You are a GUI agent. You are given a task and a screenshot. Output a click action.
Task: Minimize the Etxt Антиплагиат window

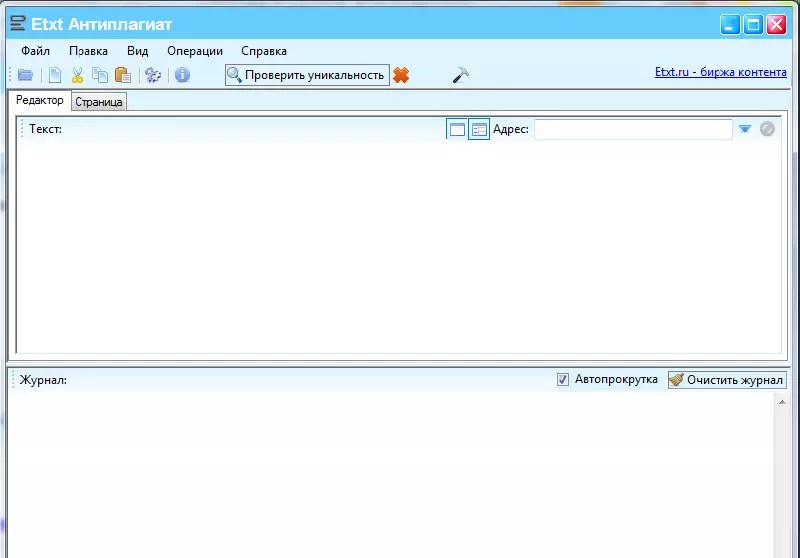(x=730, y=24)
